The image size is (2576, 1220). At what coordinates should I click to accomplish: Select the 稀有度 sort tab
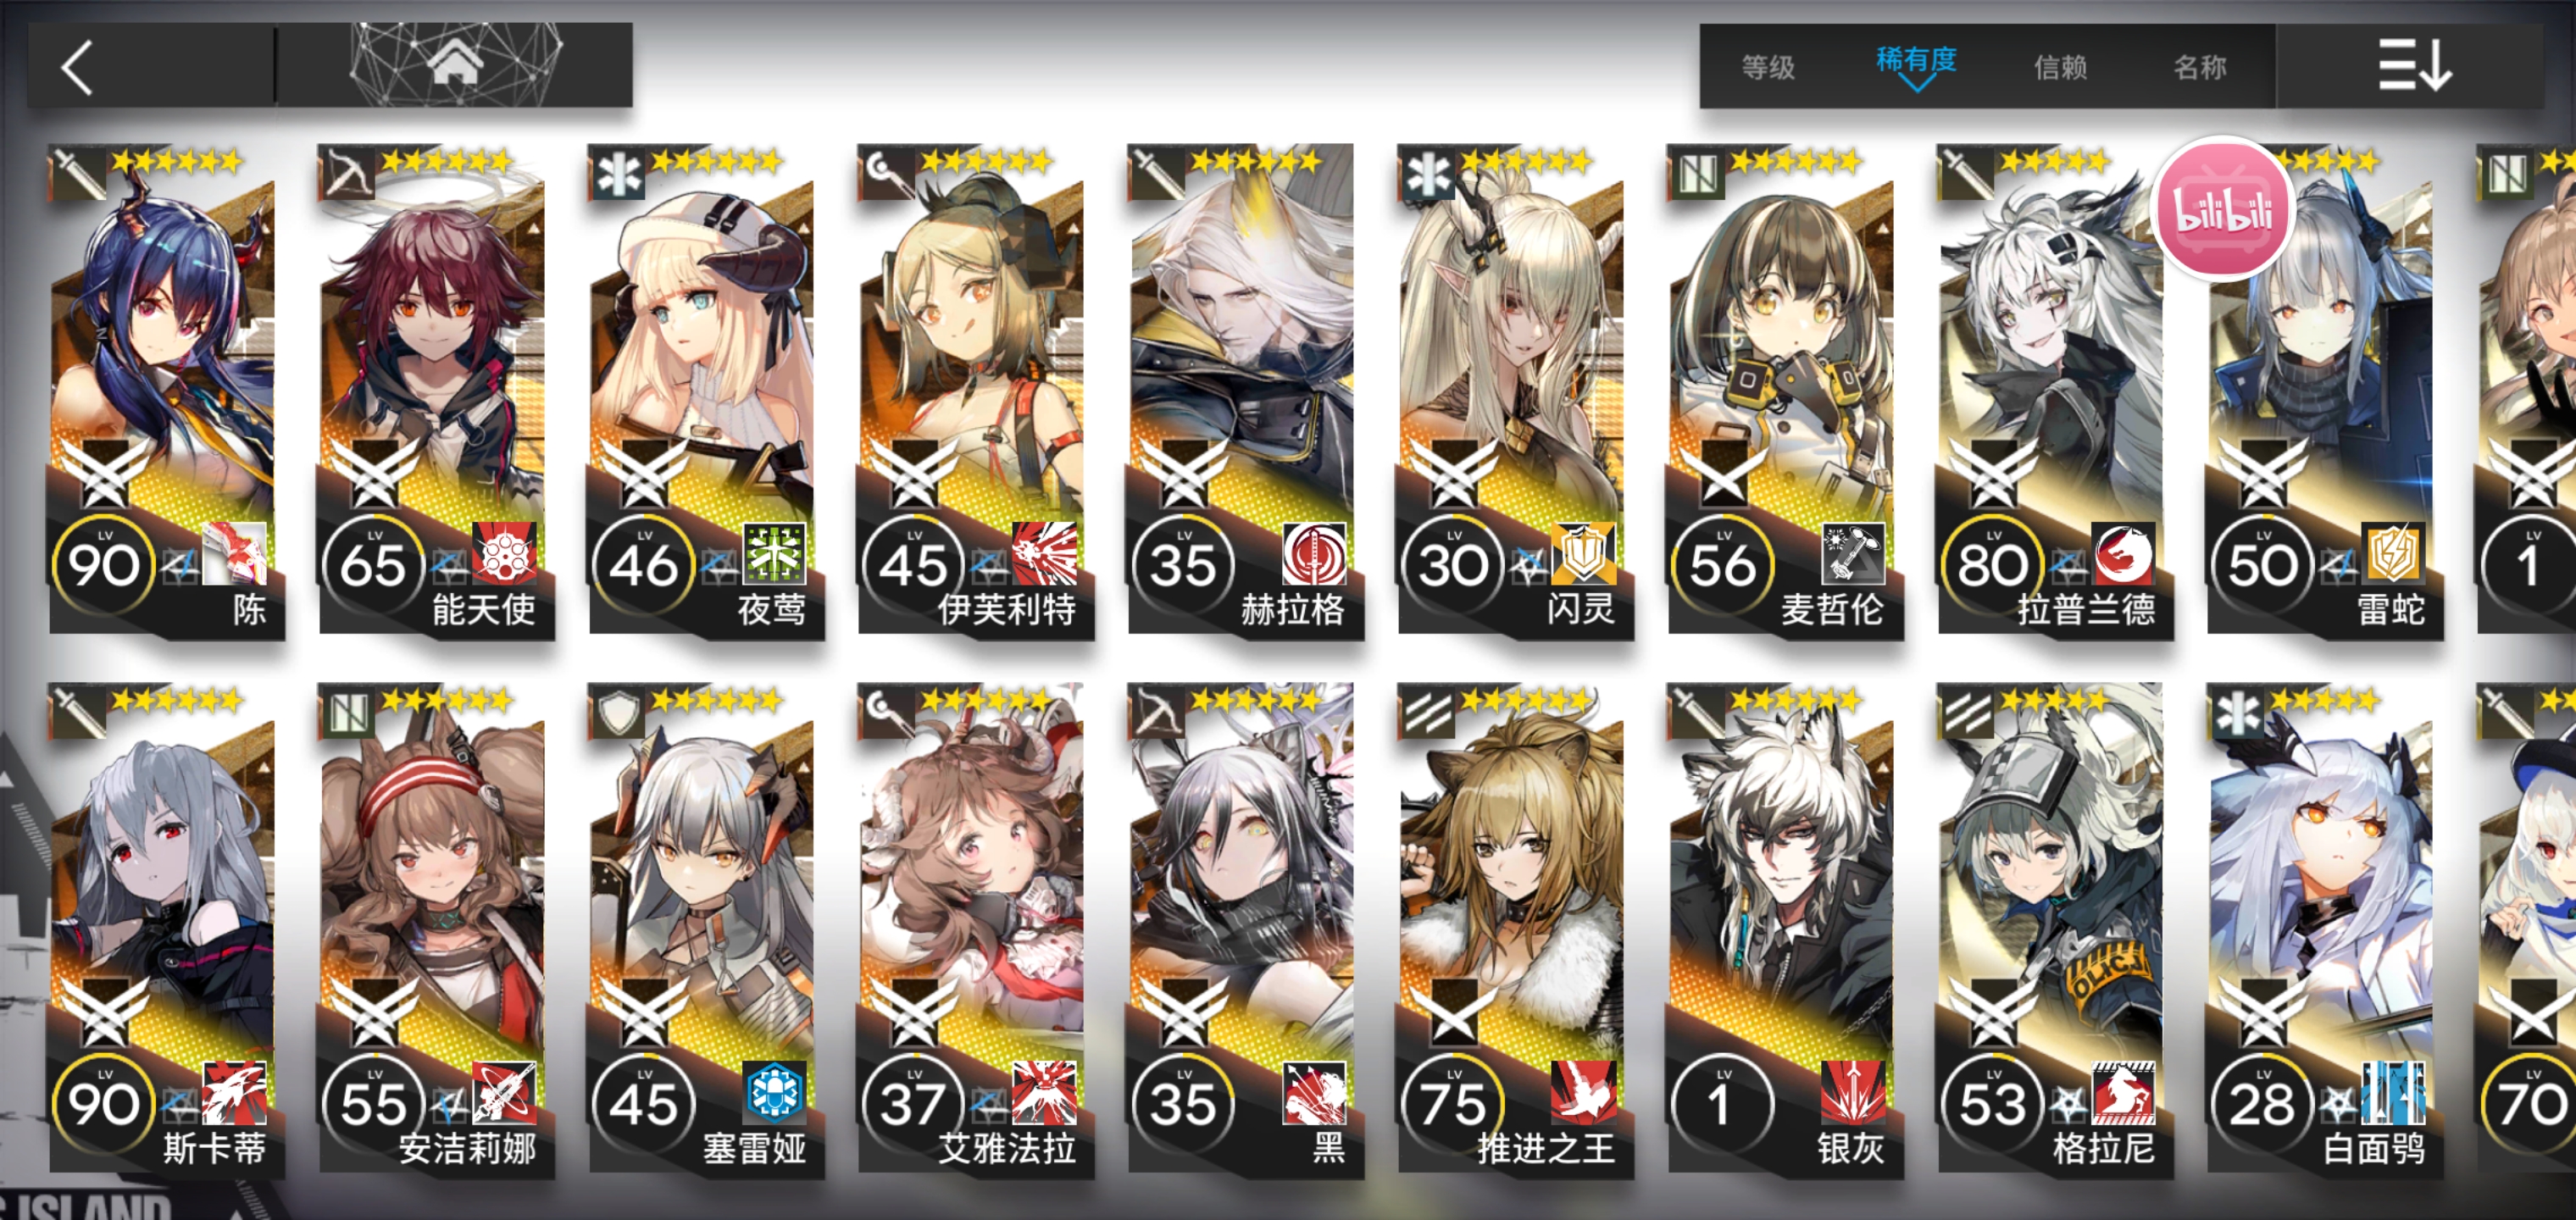tap(1916, 60)
